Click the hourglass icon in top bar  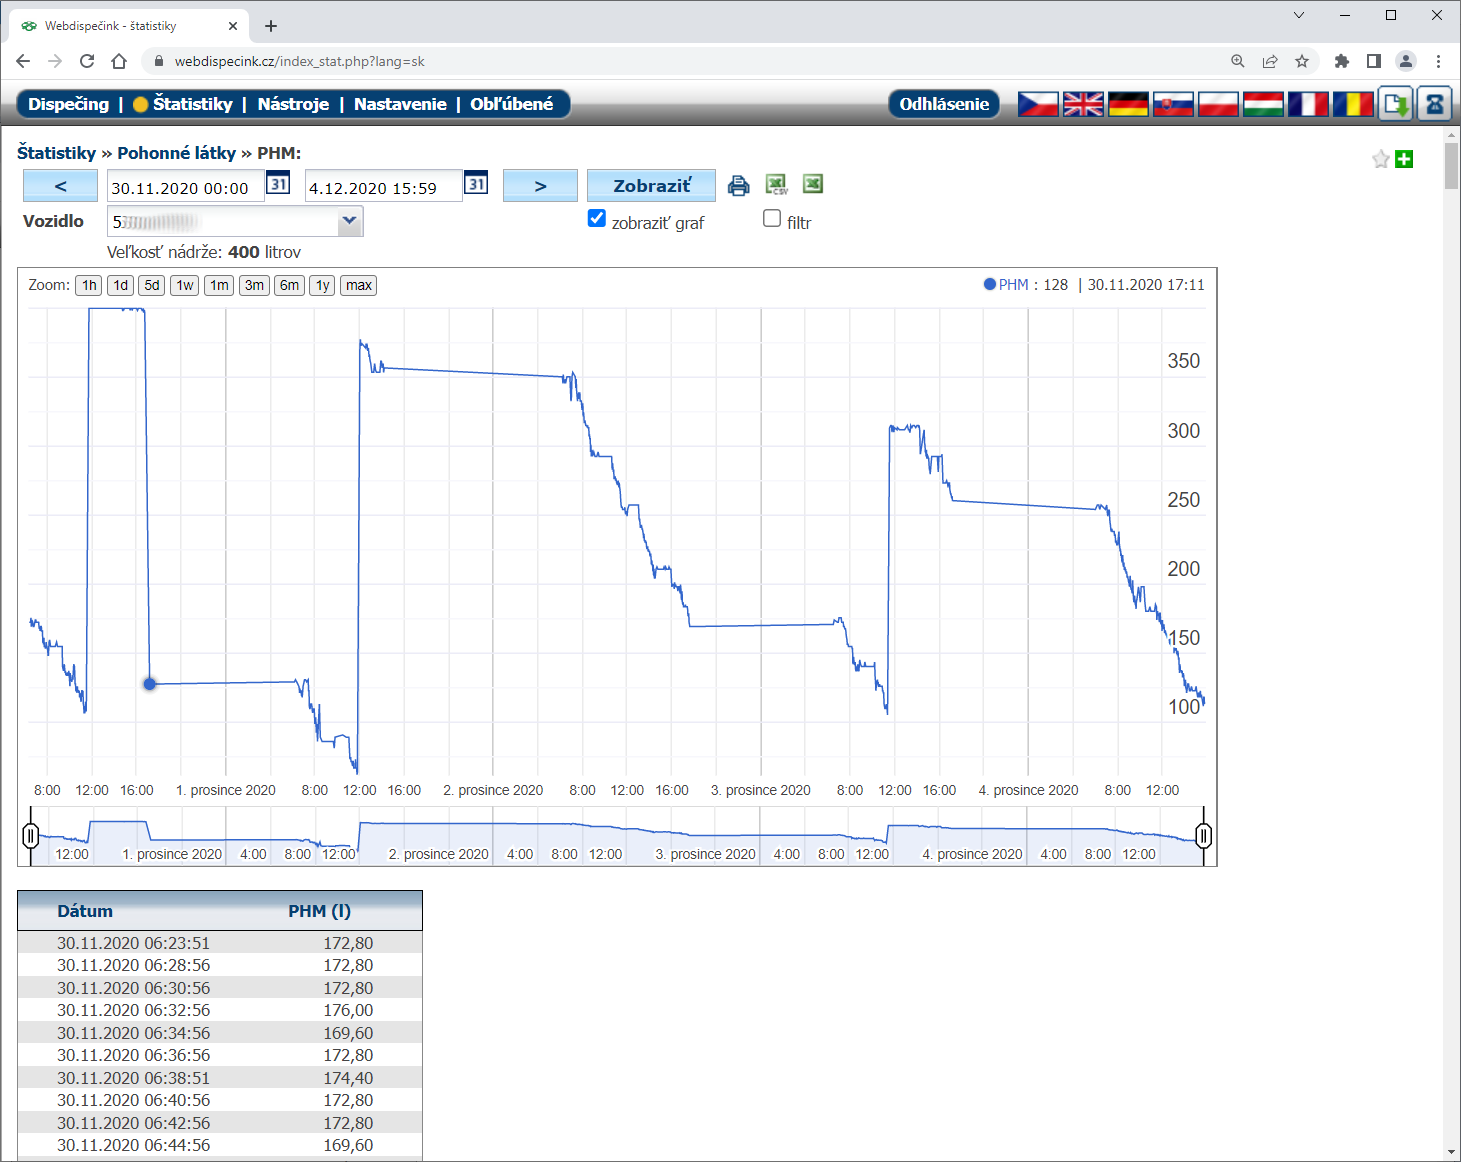pos(1435,104)
